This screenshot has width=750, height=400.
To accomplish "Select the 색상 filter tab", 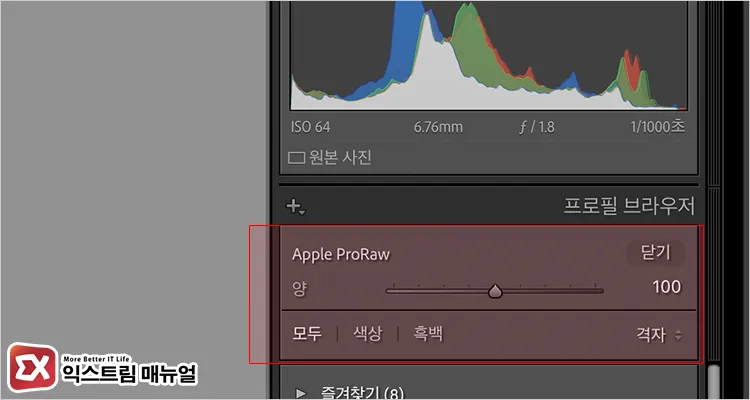I will point(367,334).
